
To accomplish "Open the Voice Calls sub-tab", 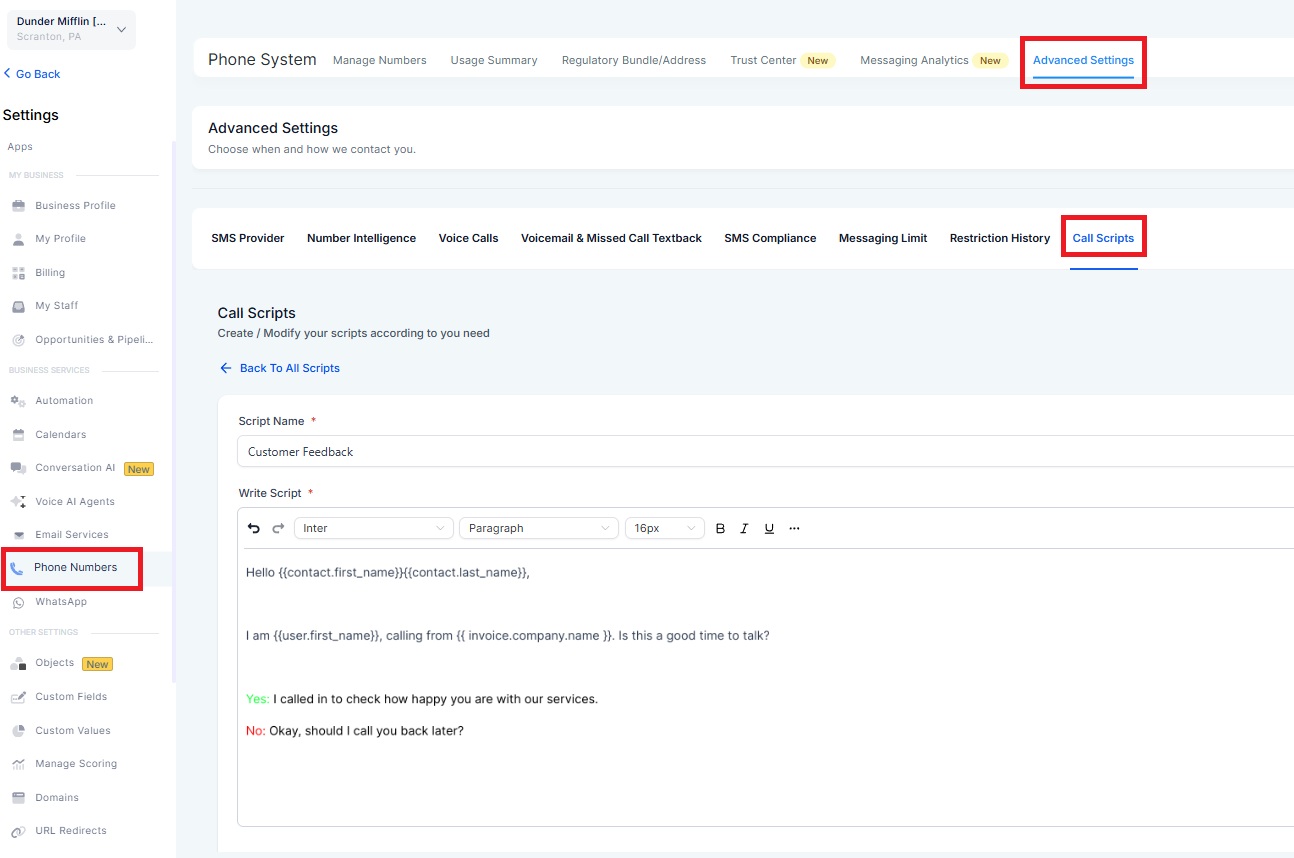I will pyautogui.click(x=468, y=238).
